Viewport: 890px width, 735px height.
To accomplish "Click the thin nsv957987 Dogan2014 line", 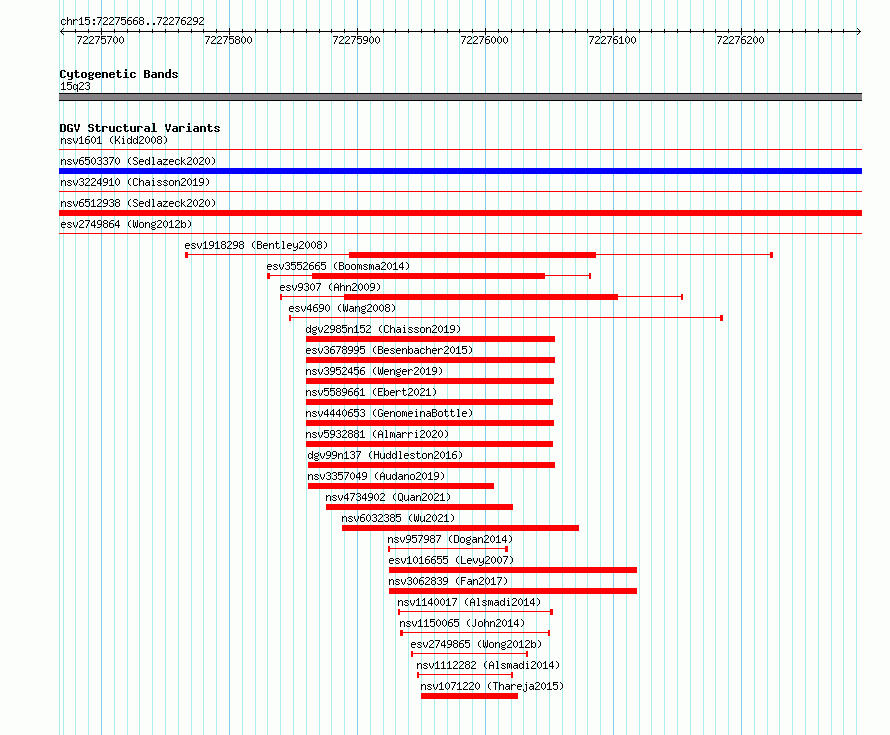I will pyautogui.click(x=448, y=549).
